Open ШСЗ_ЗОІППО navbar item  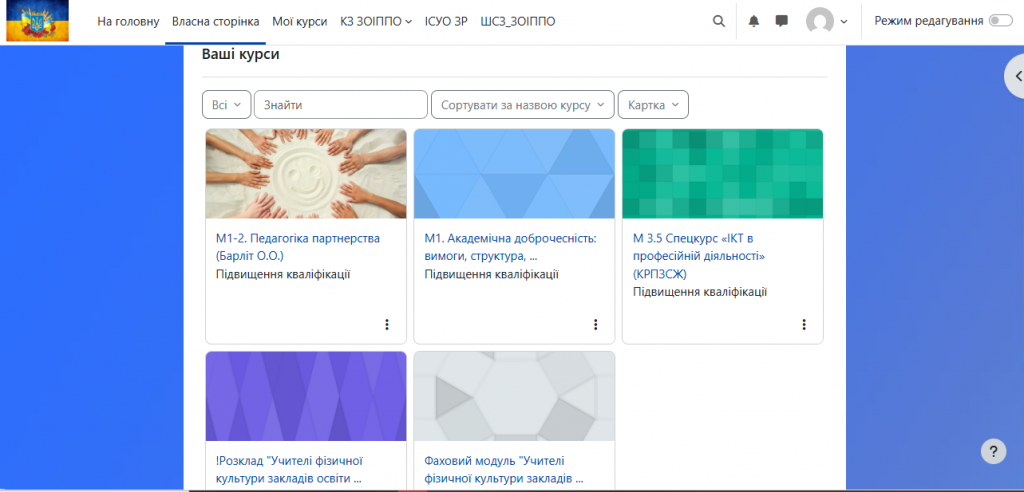tap(517, 22)
